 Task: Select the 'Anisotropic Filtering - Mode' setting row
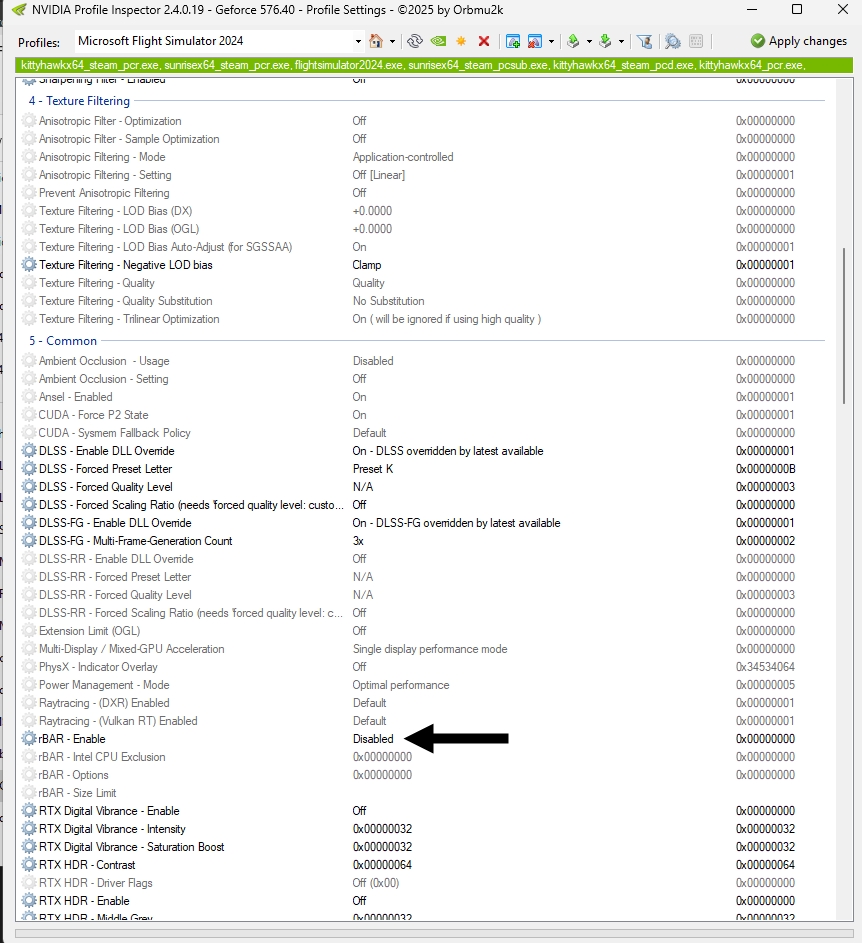tap(421, 157)
